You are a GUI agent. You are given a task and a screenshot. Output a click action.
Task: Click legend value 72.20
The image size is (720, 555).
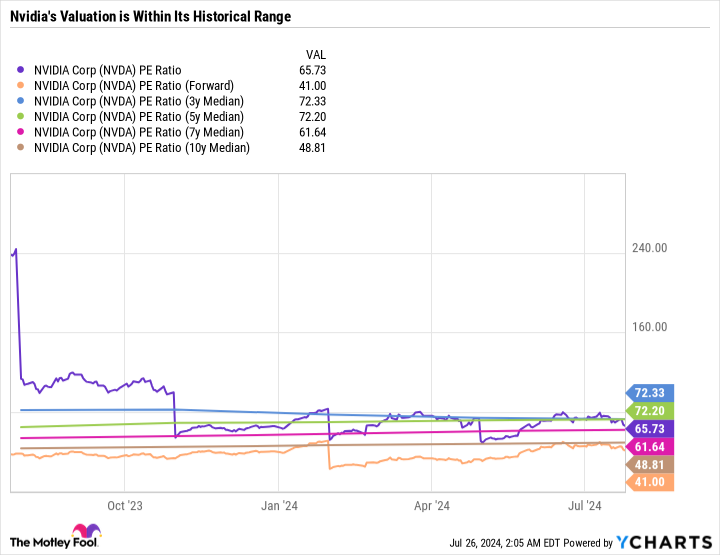(x=312, y=117)
